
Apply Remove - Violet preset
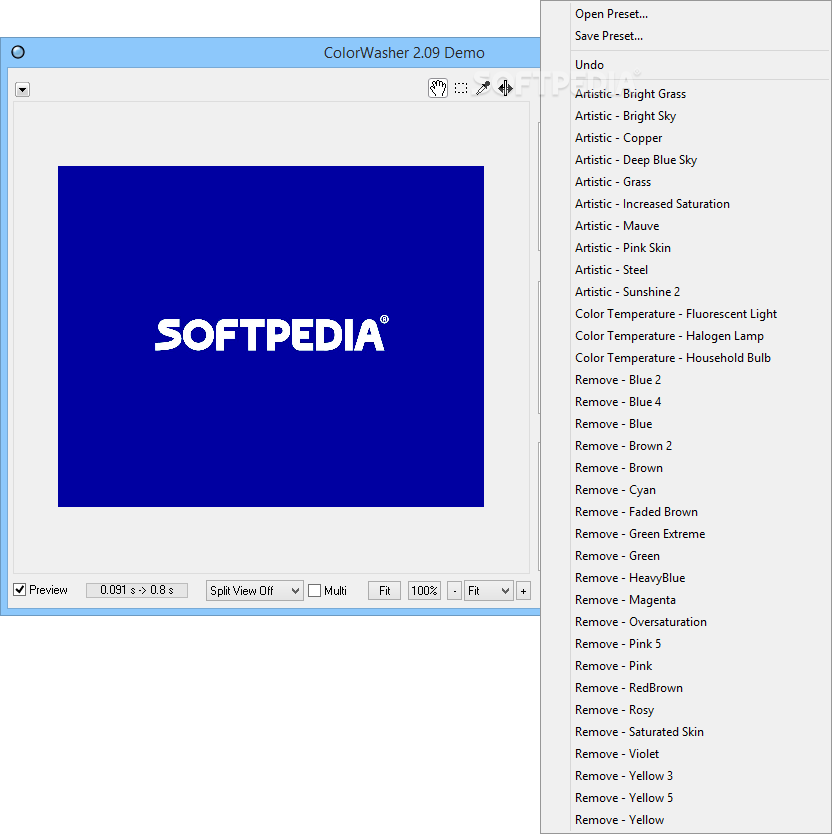(685, 754)
